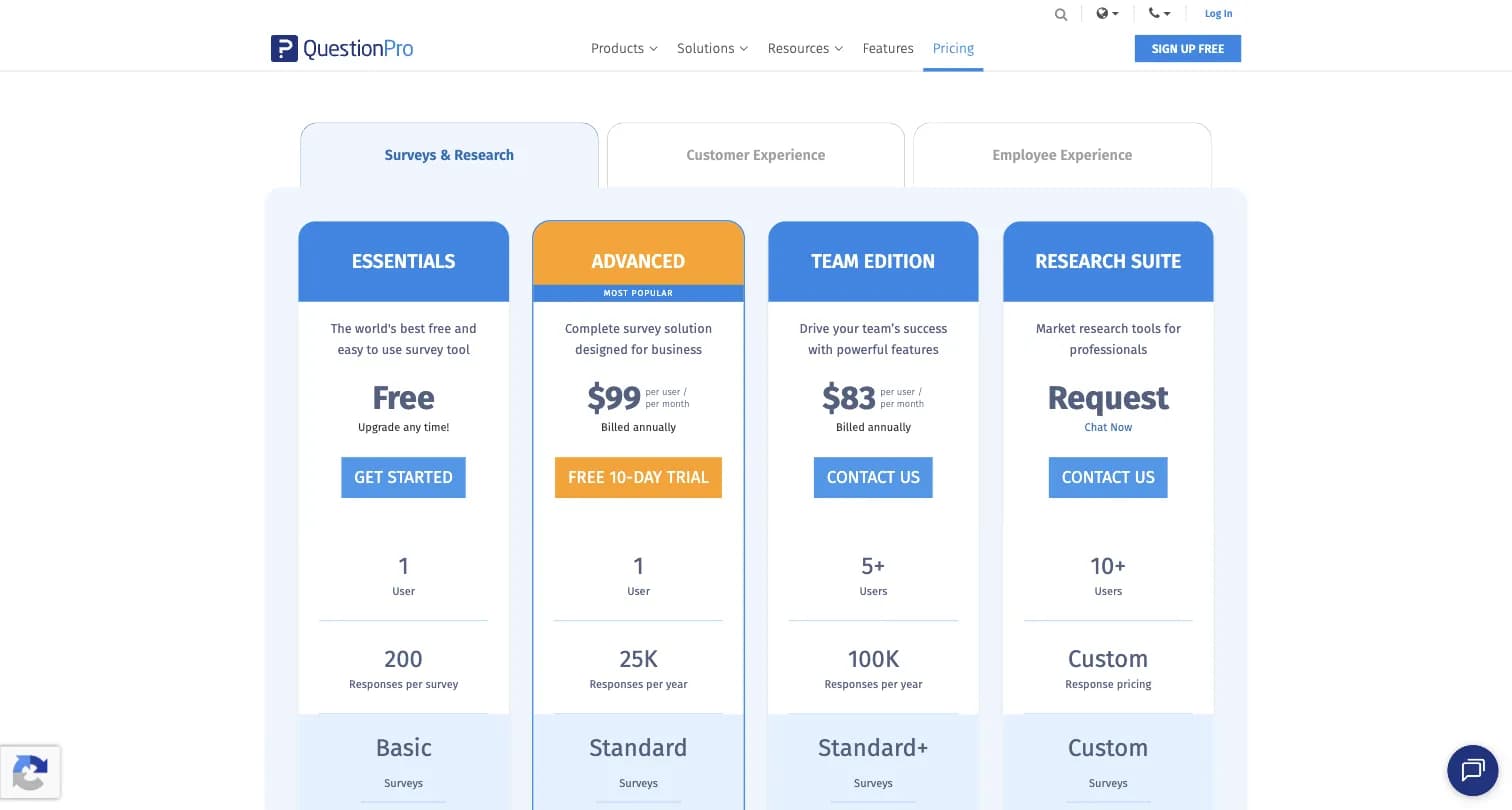Open the phone contact dropdown
Viewport: 1512px width, 810px height.
pyautogui.click(x=1160, y=13)
